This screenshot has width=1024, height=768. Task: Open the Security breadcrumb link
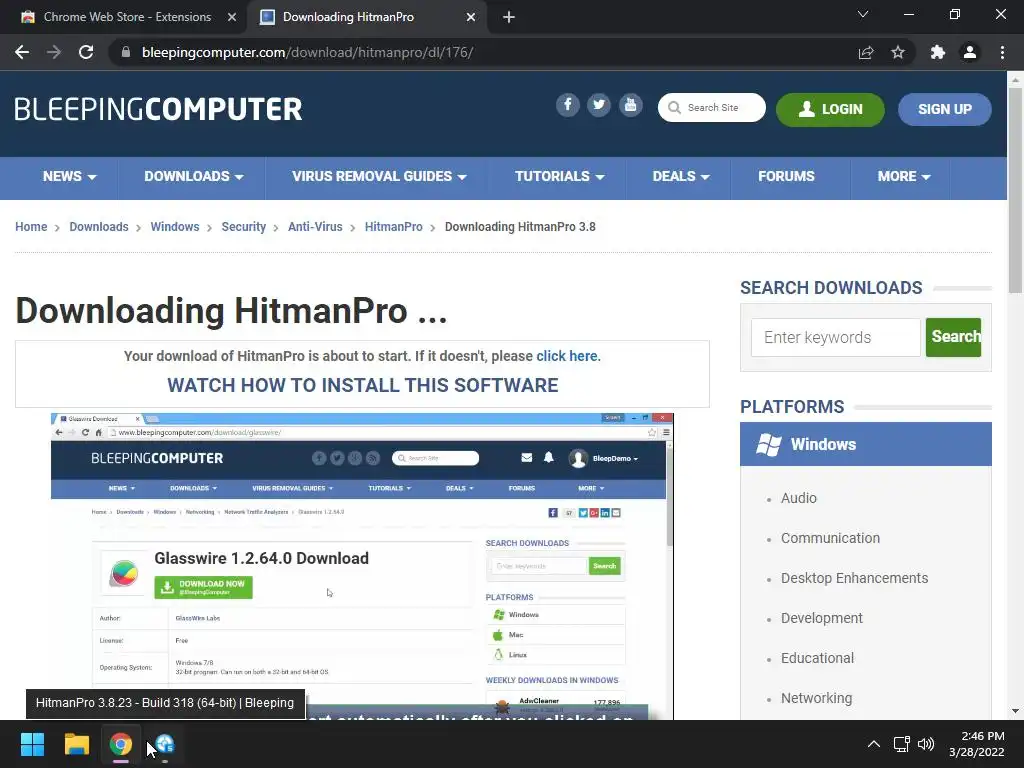(x=244, y=227)
